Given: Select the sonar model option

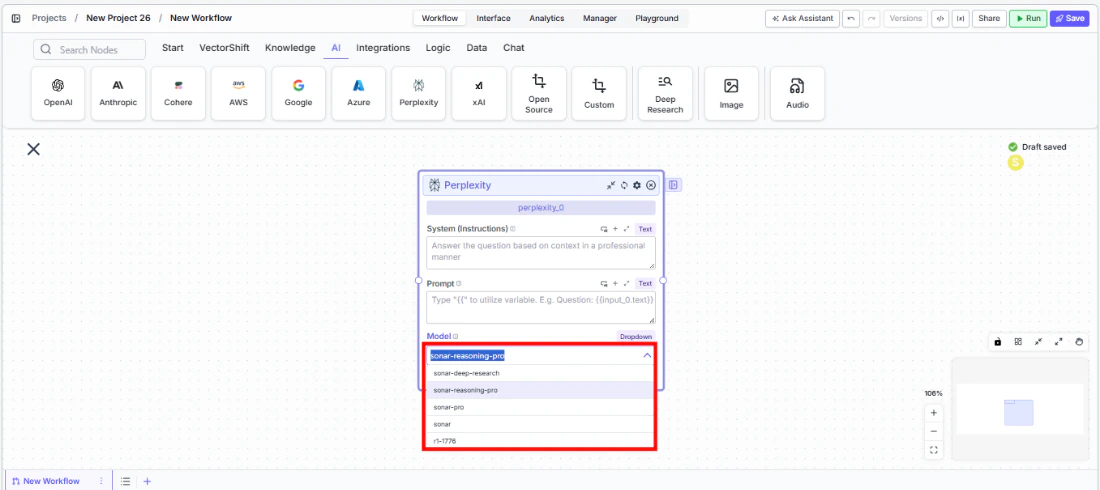Looking at the screenshot, I should point(541,424).
